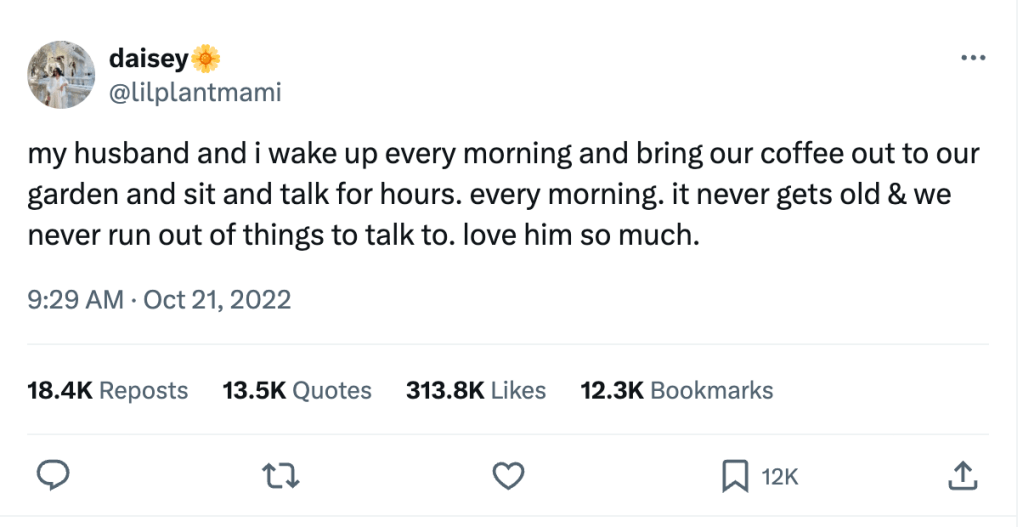Select the Oct 21, 2022 date

217,299
